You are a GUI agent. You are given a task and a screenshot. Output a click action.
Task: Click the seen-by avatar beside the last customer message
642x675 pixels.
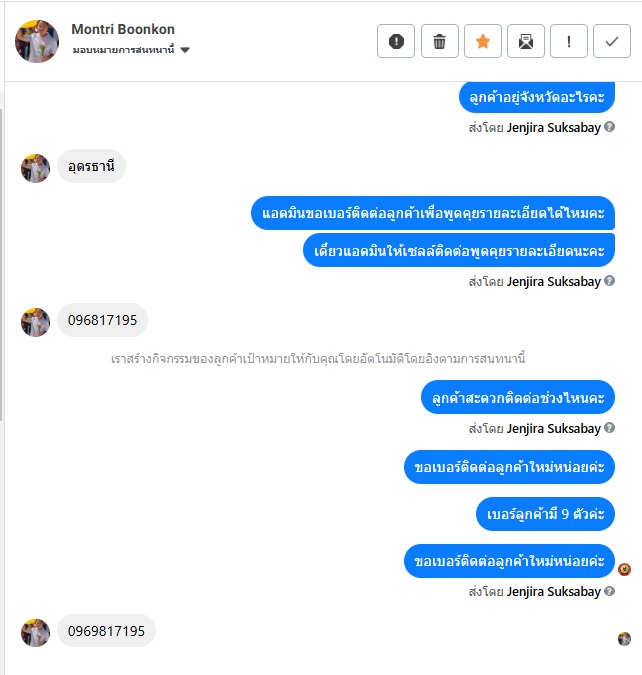click(624, 639)
